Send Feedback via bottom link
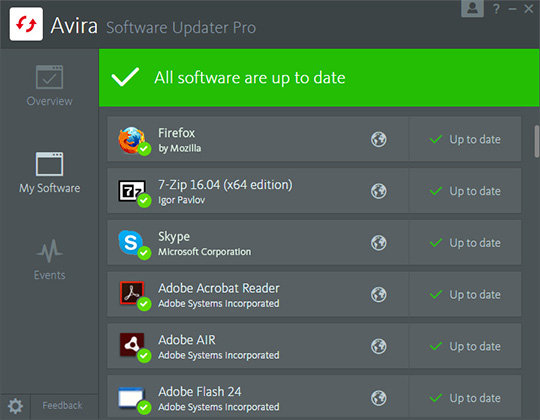Screen dimensions: 540x420 (62, 405)
